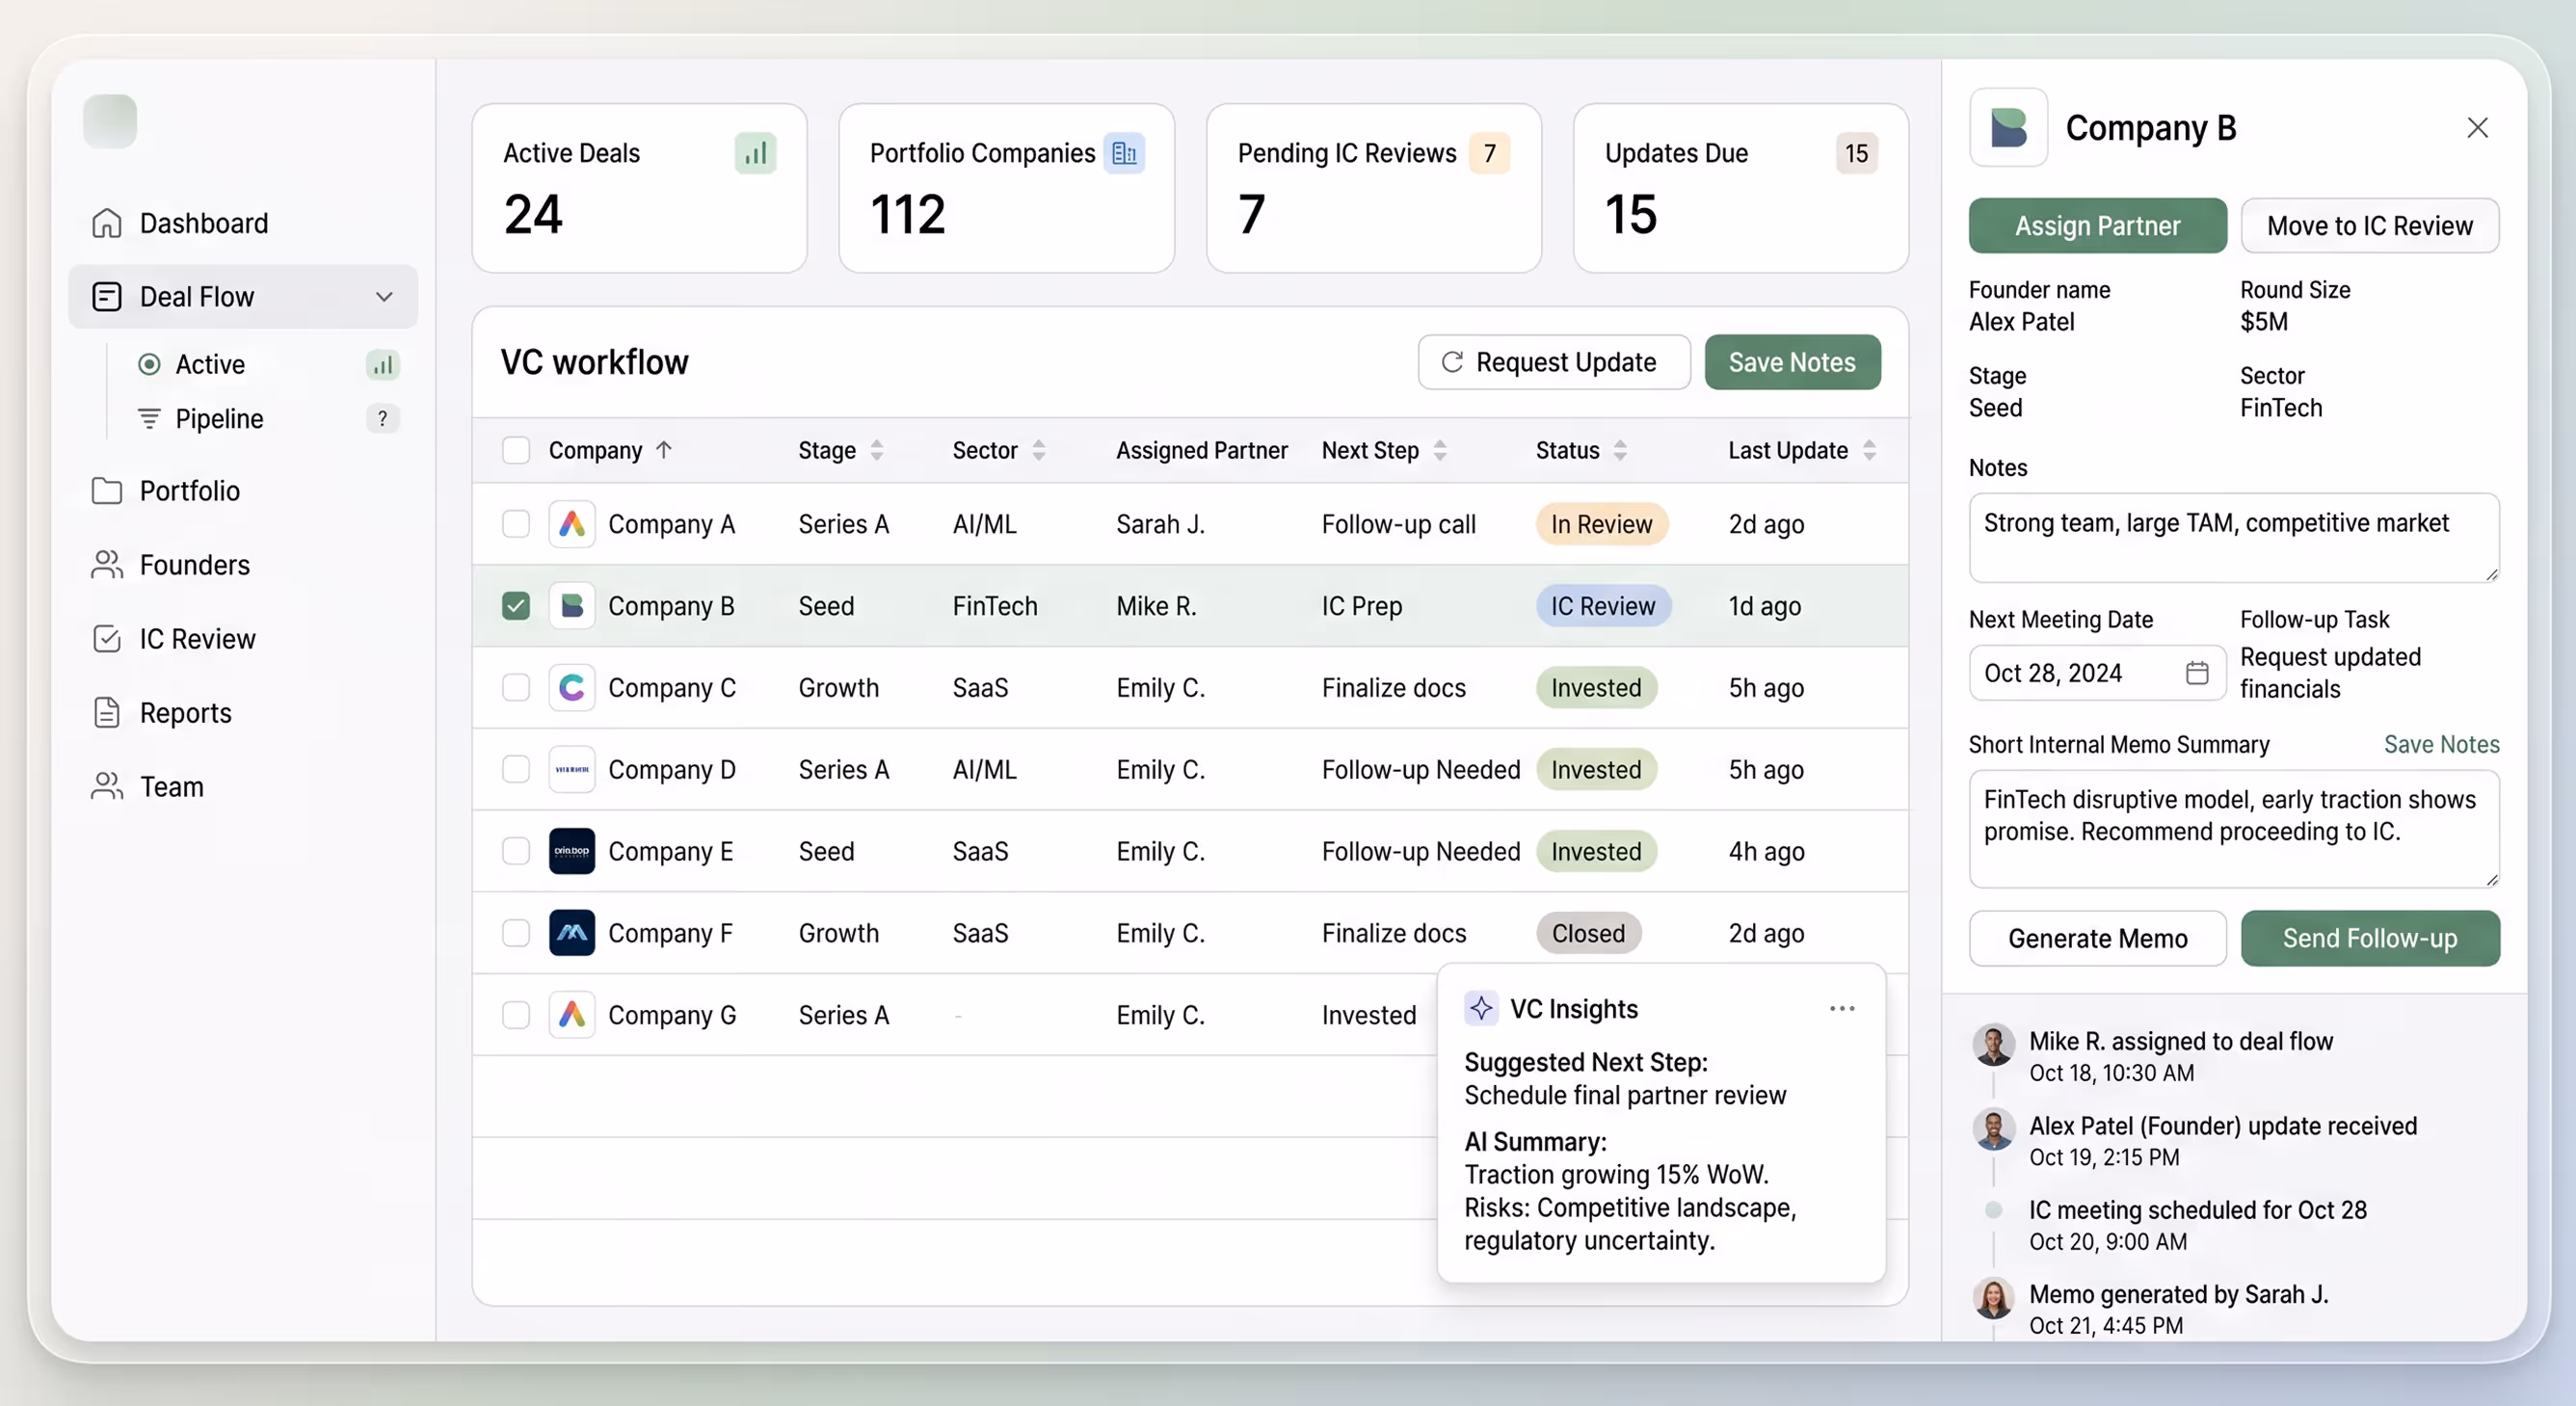Sort by Stage column
Screen dimensions: 2576x1406
[x=877, y=451]
